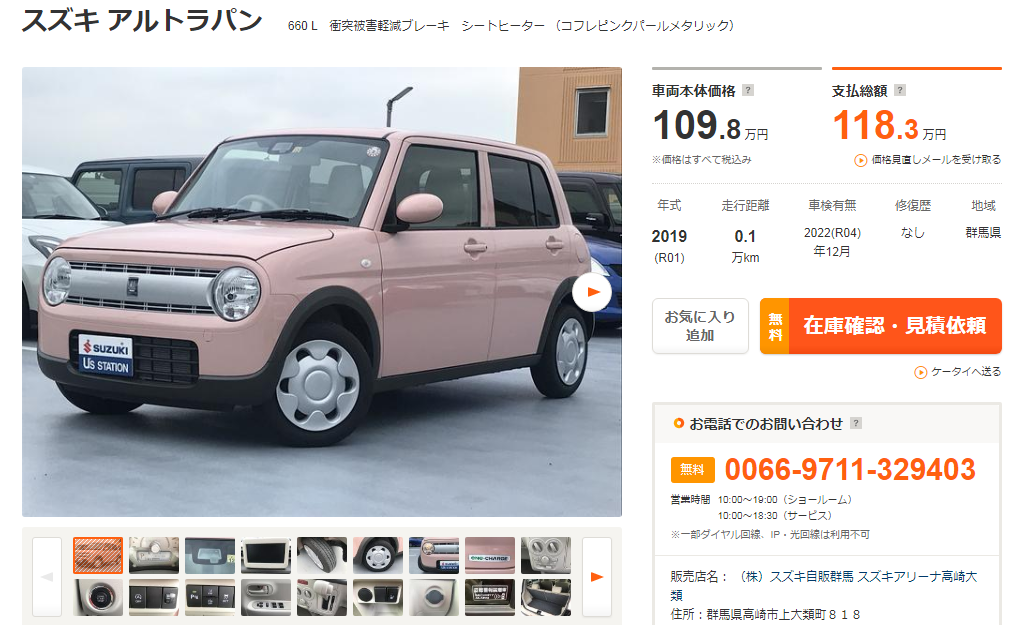Open the open trunk thumbnail photo

click(x=545, y=597)
